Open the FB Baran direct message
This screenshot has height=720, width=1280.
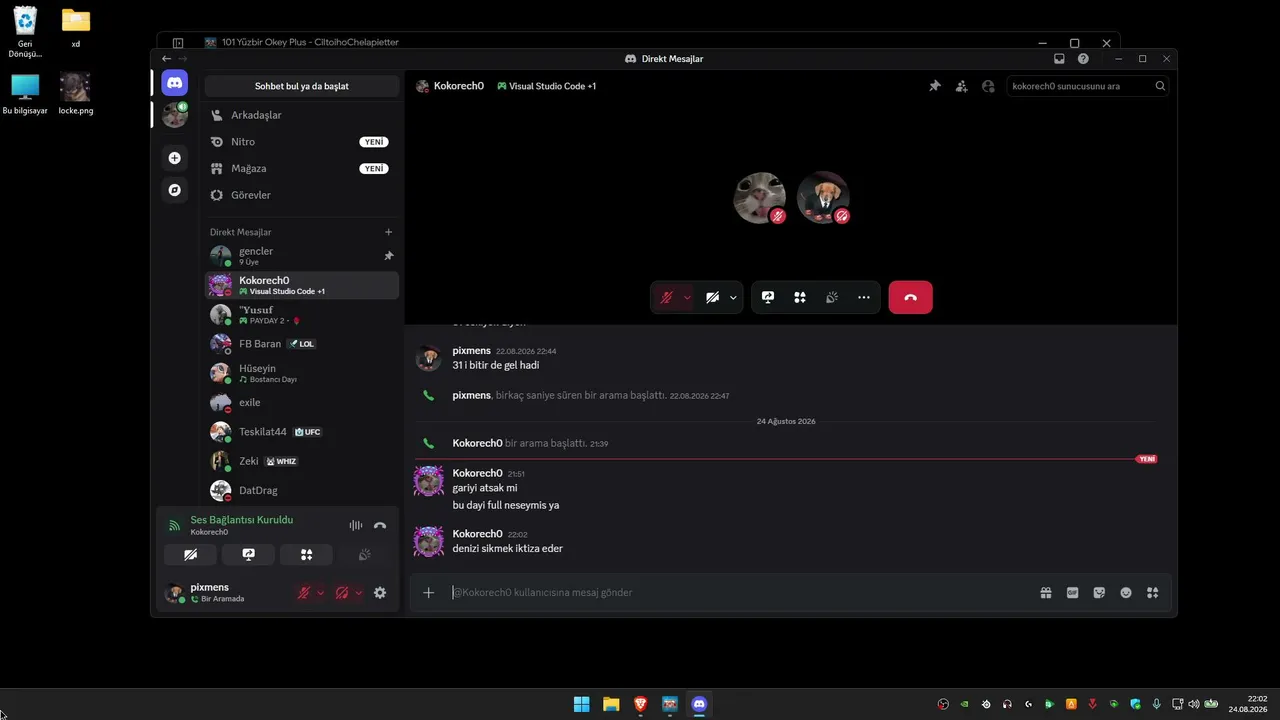(x=302, y=344)
